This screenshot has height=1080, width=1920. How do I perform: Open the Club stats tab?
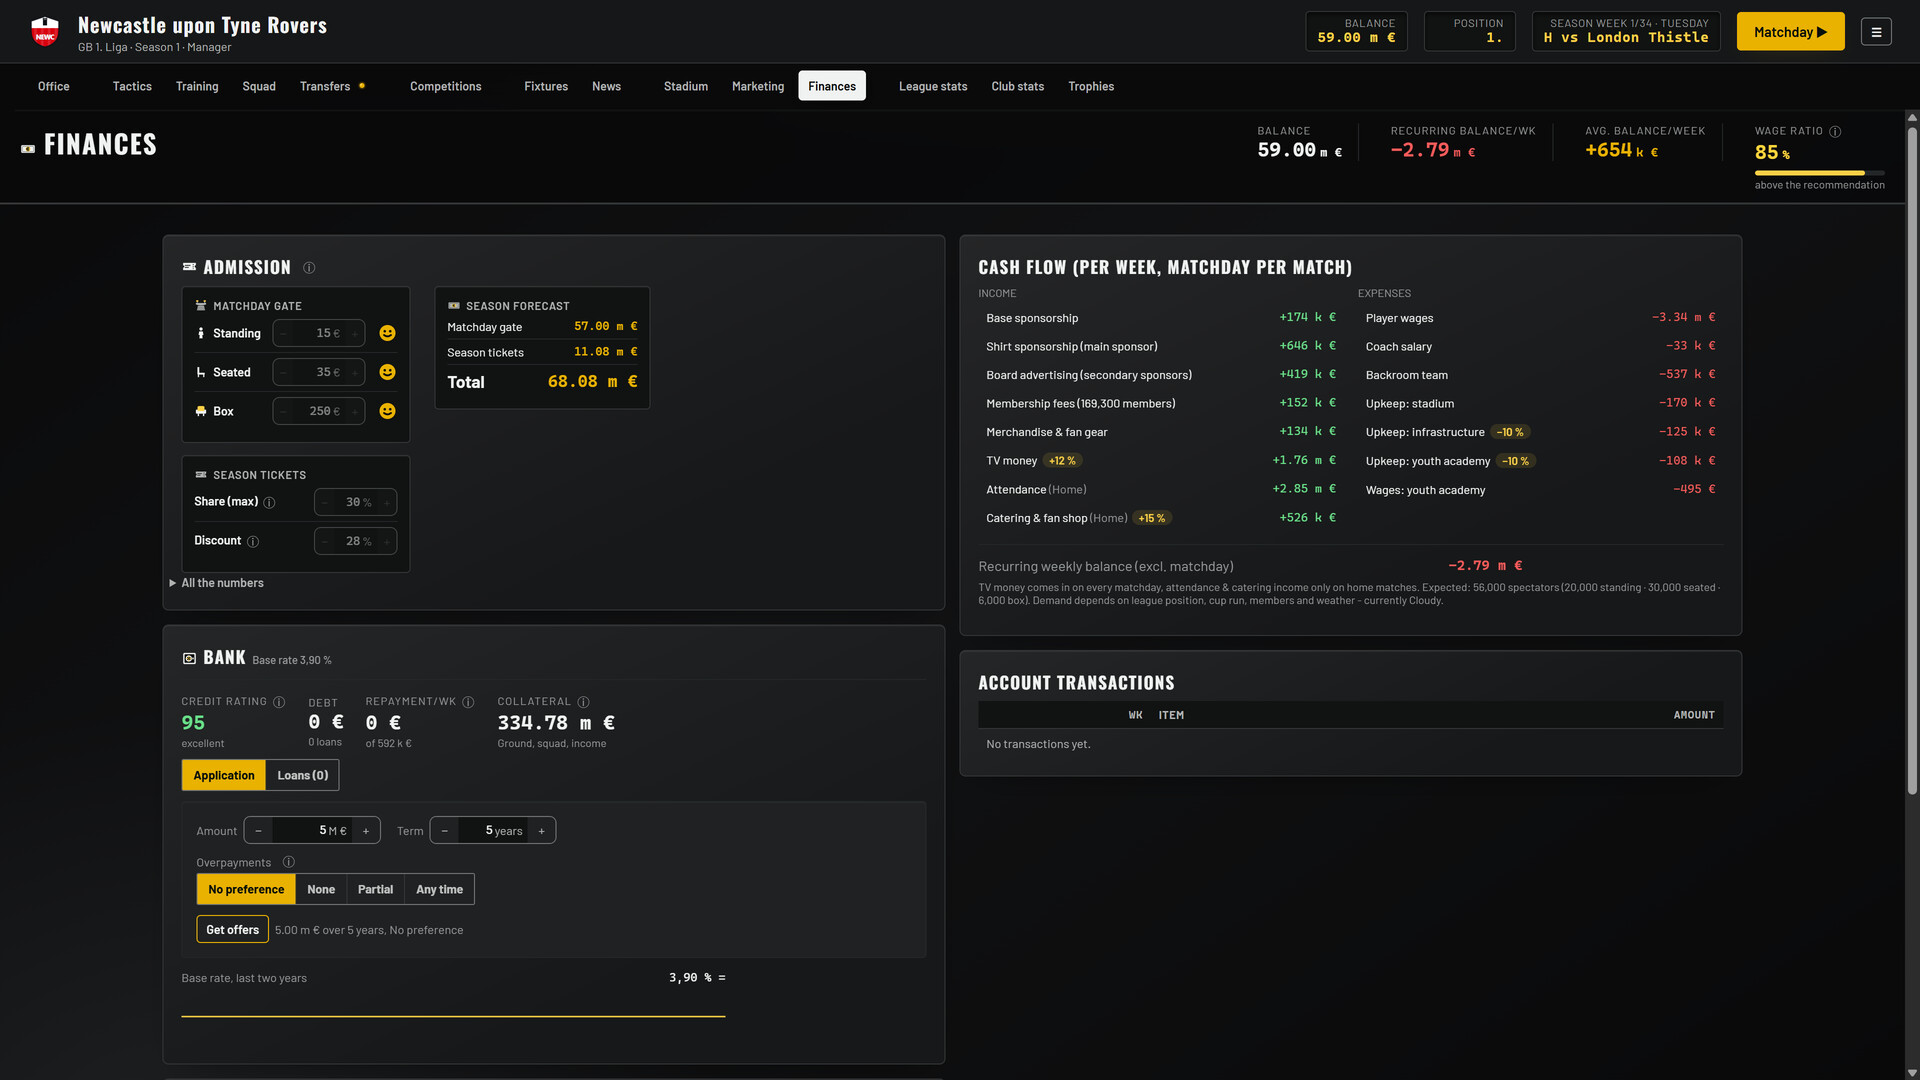point(1017,86)
